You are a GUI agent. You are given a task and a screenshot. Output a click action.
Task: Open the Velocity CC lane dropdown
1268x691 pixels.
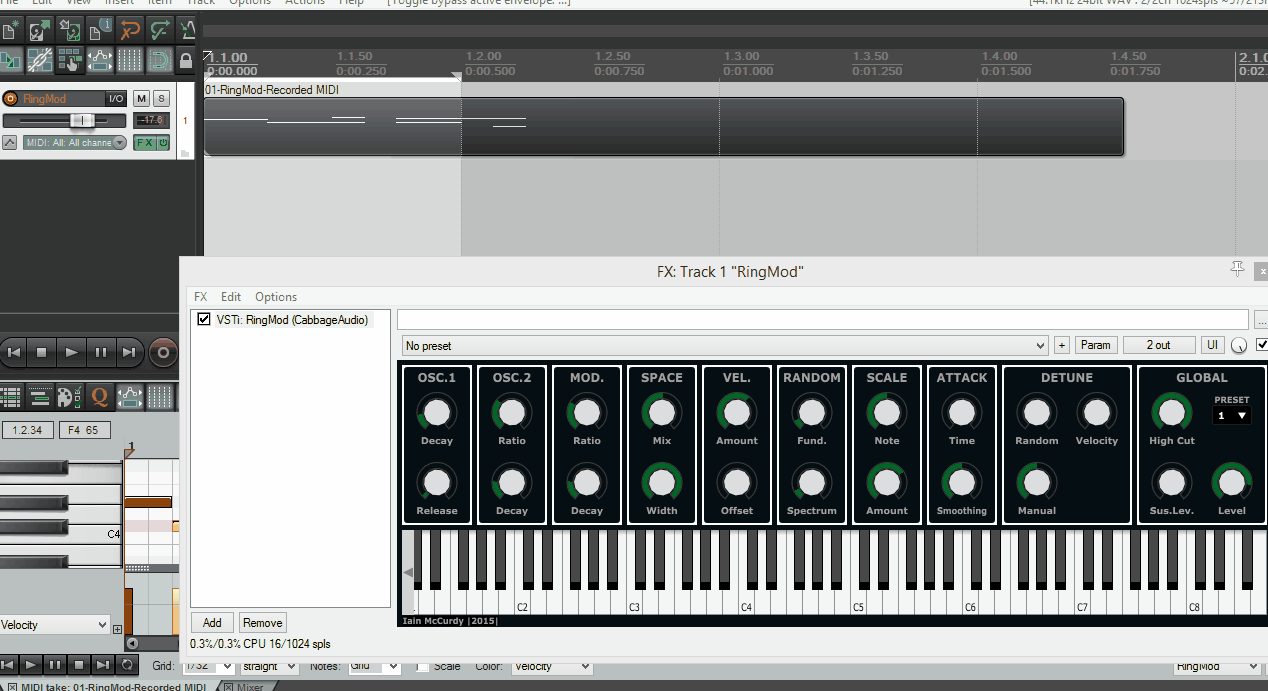(54, 625)
